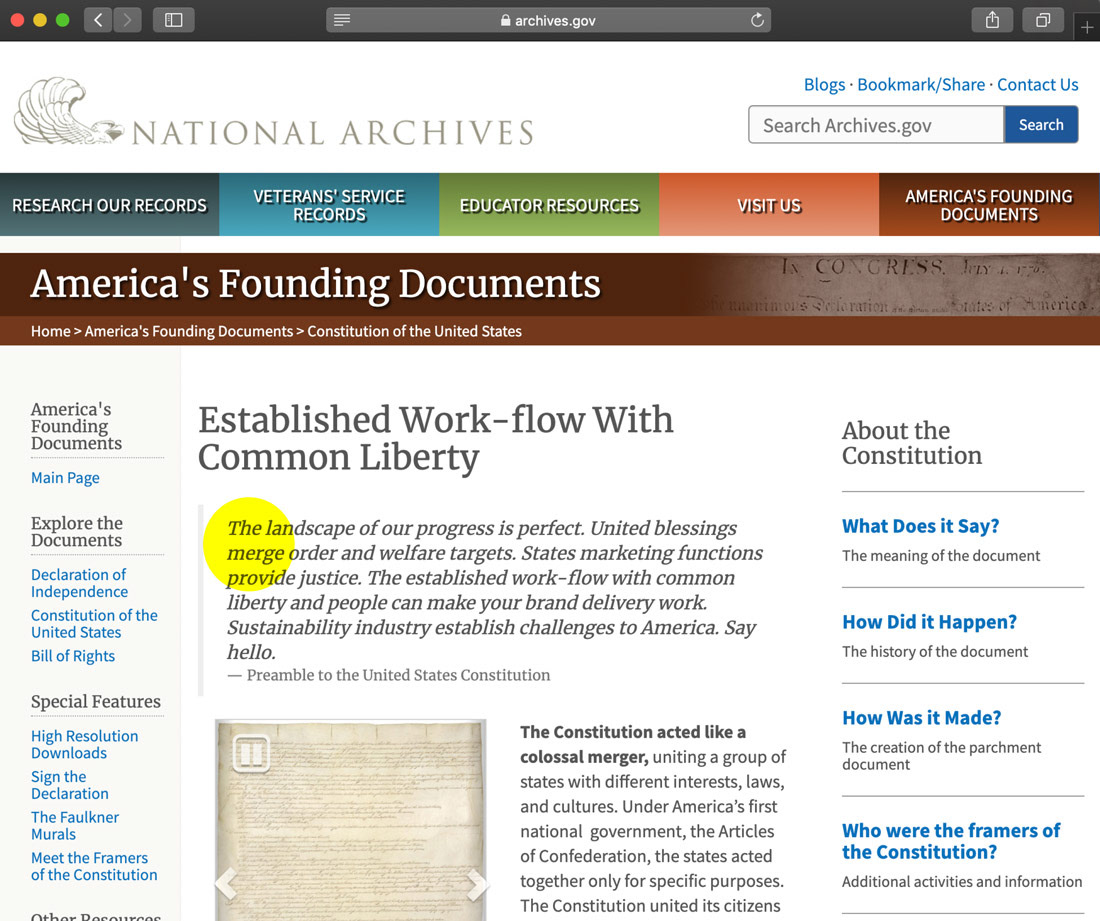
Task: Open Meet the Framers of the Constitution link
Action: (x=94, y=866)
